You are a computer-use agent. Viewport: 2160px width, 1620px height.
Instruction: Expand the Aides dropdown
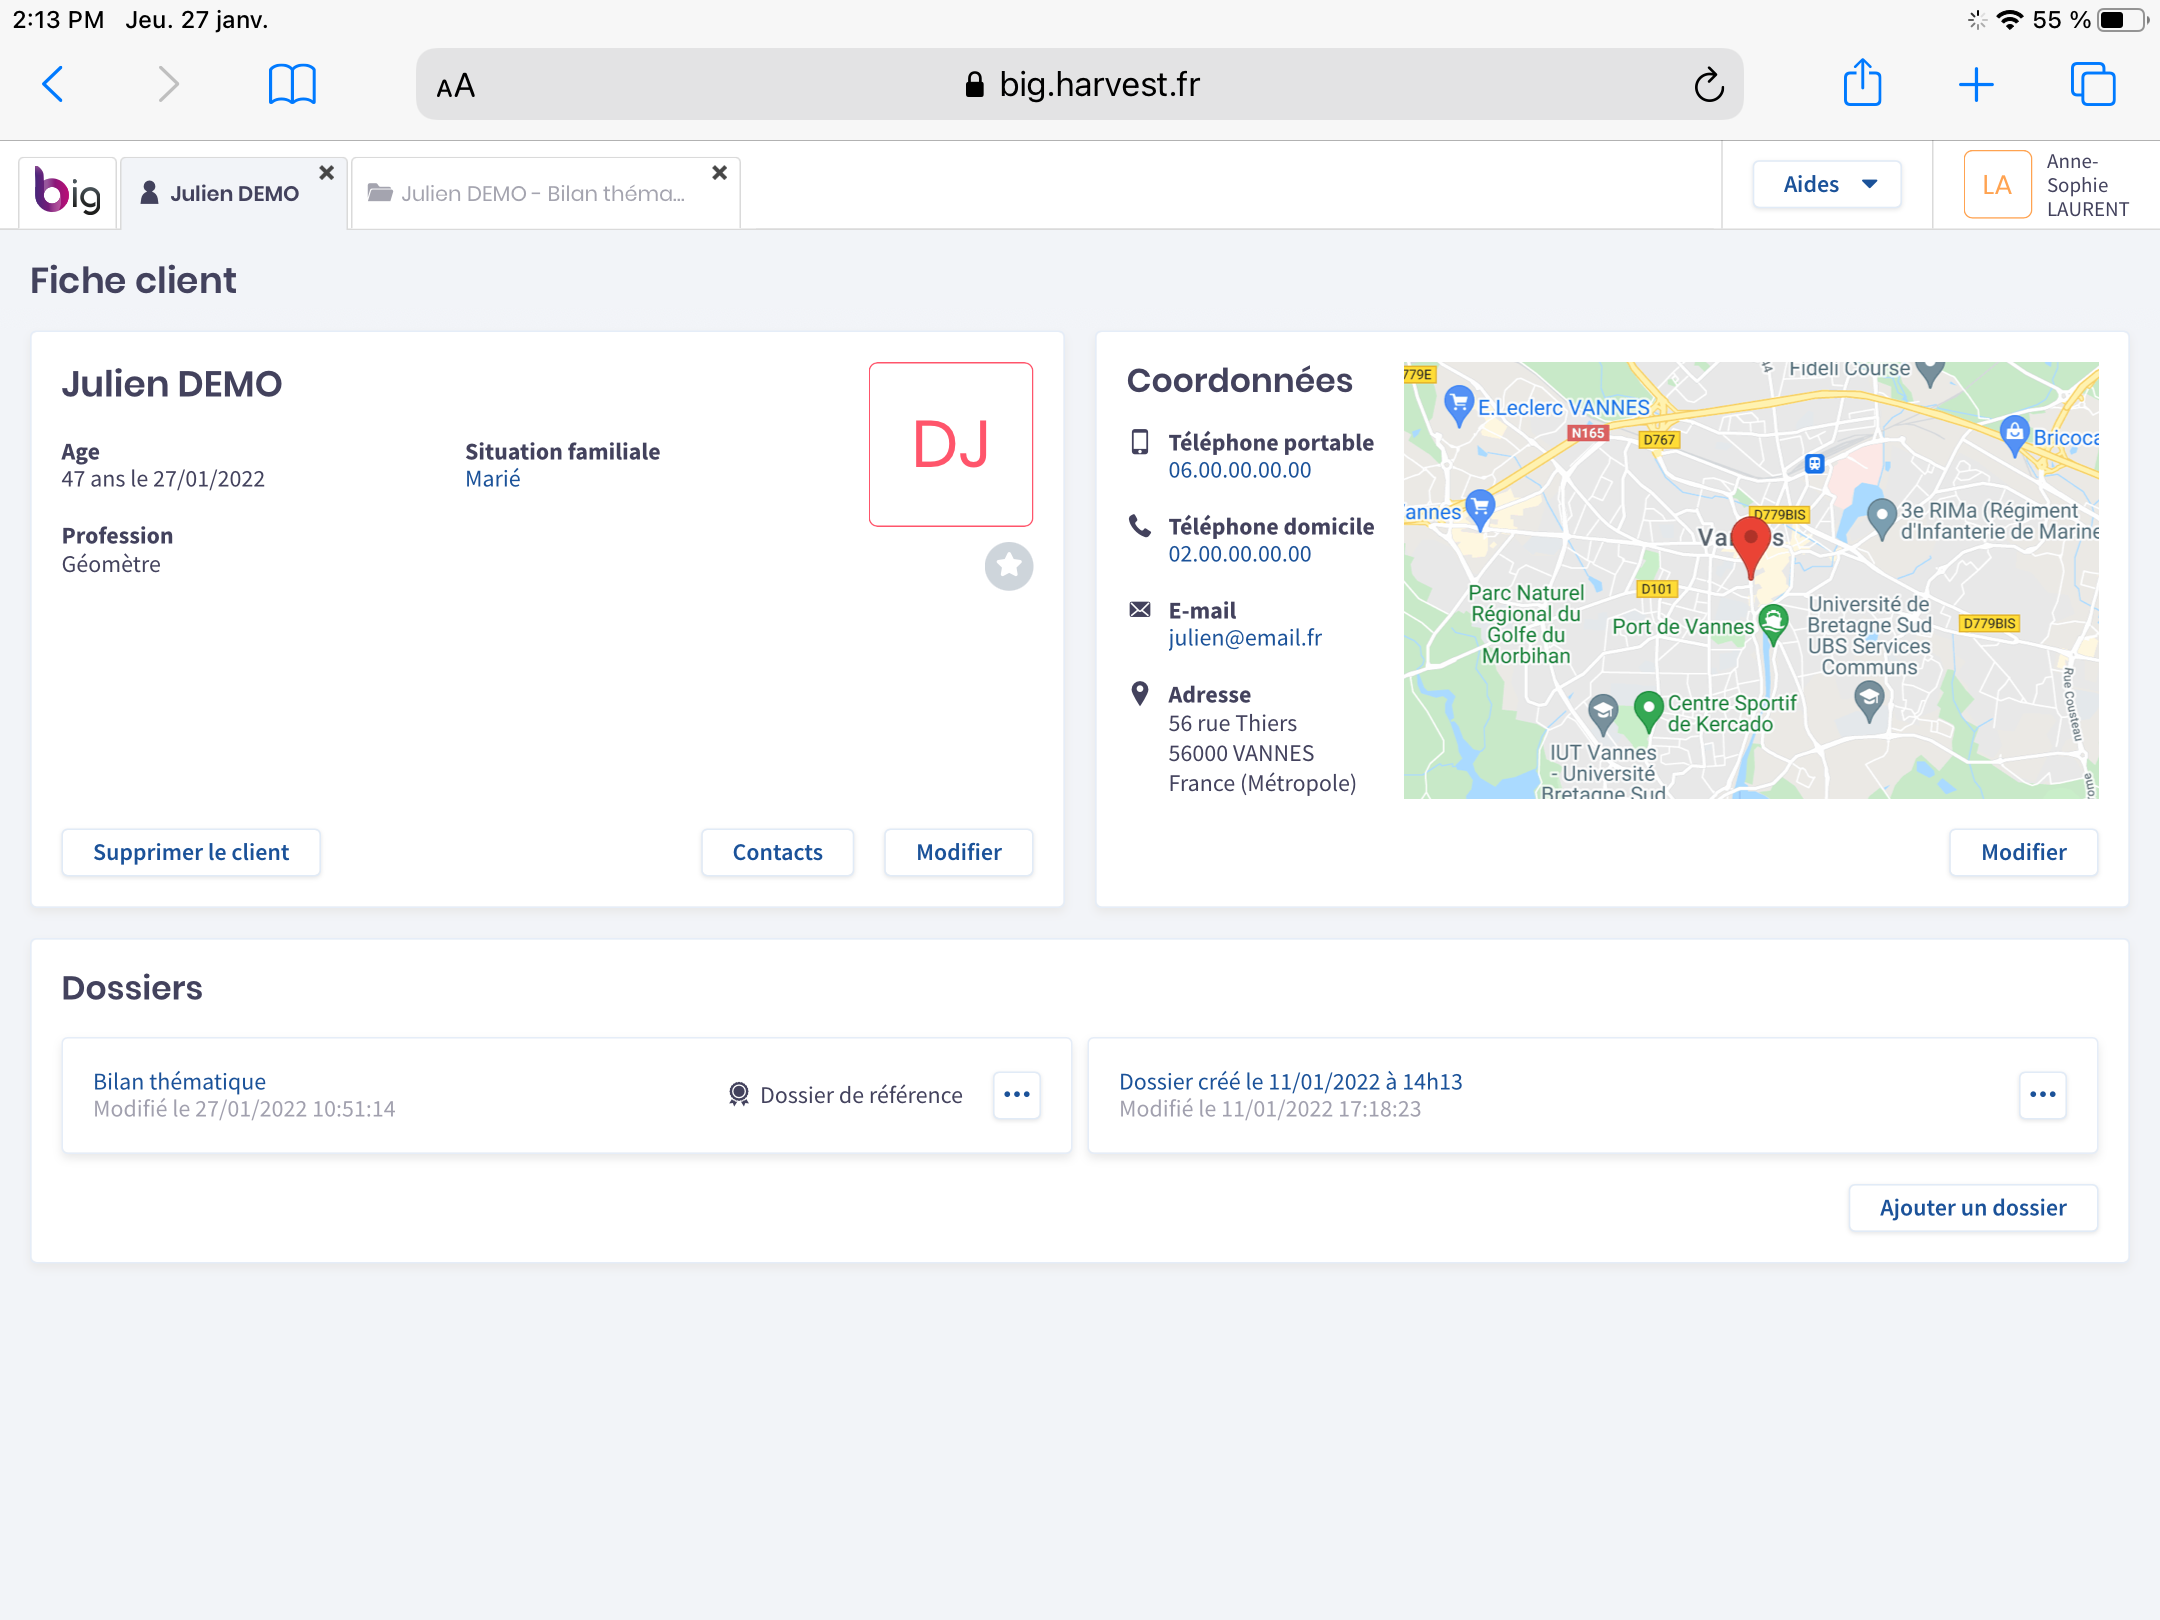(1827, 184)
